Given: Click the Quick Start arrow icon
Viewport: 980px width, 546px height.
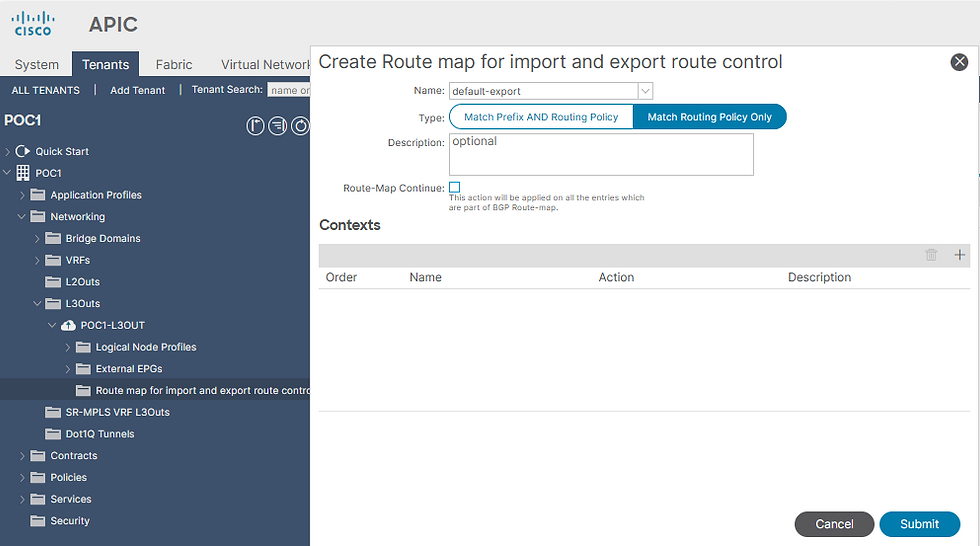Looking at the screenshot, I should (22, 151).
